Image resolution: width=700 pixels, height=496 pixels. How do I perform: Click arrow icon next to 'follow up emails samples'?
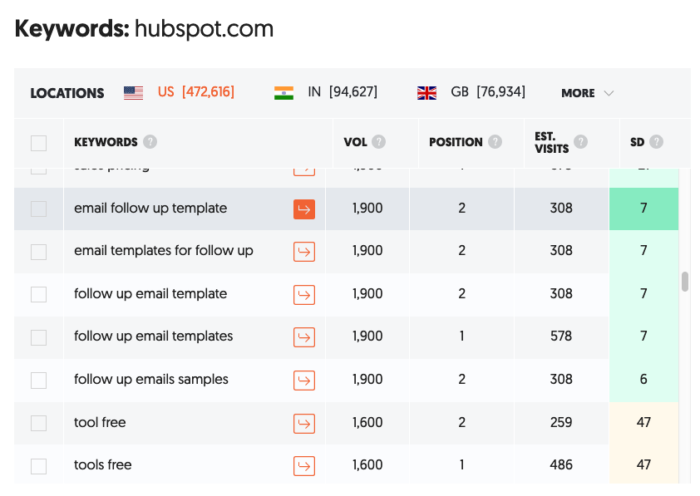[x=304, y=380]
